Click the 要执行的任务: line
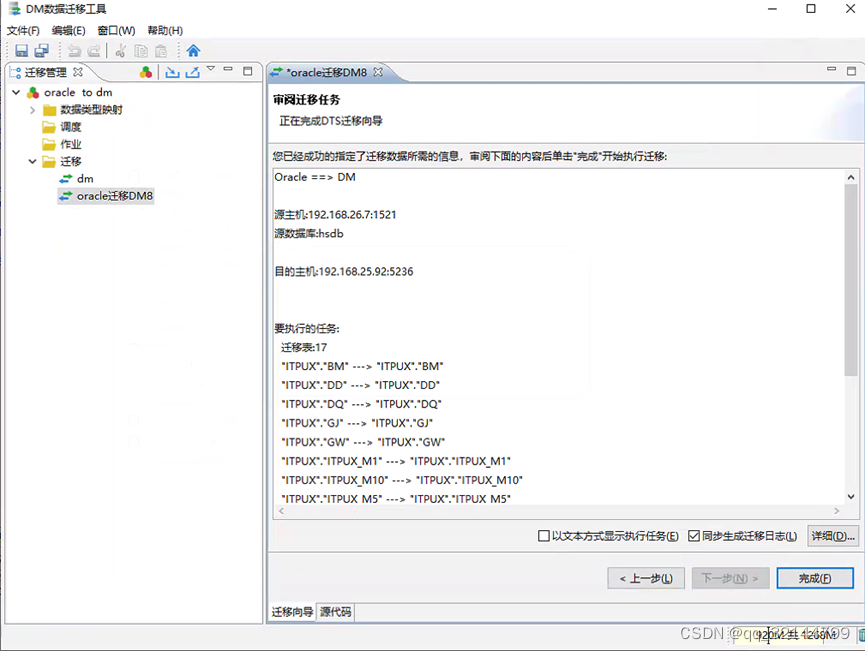865x651 pixels. (x=307, y=329)
